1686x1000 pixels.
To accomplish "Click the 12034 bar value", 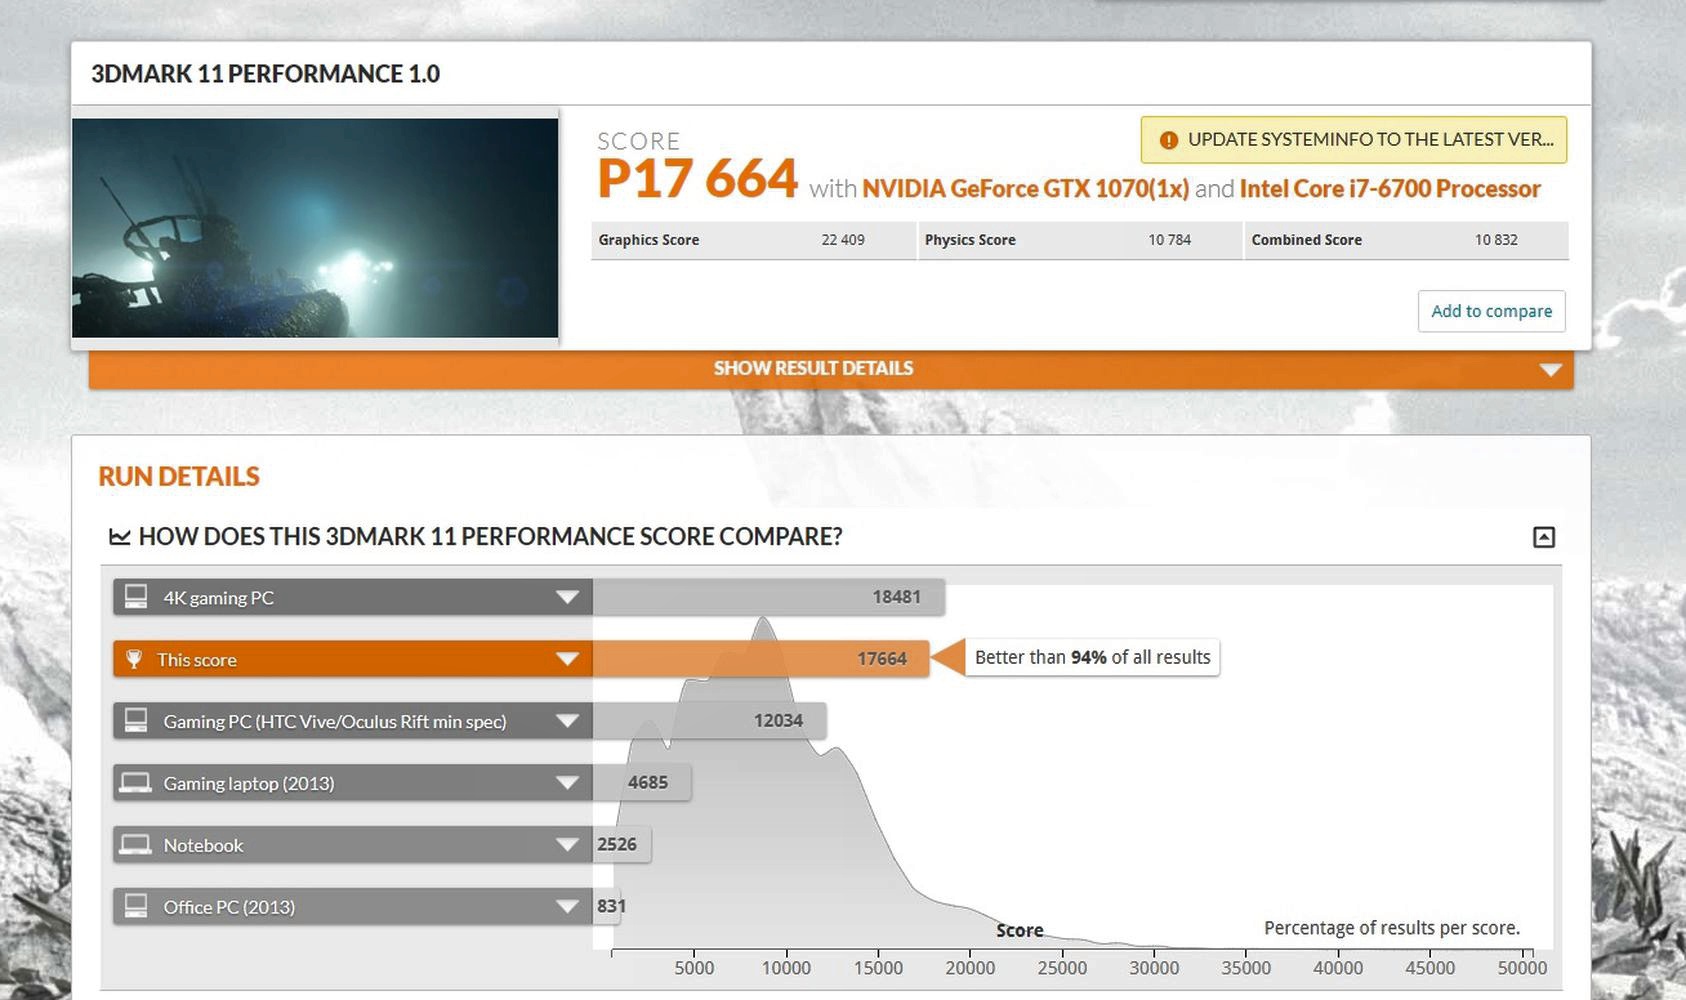I will pos(778,721).
